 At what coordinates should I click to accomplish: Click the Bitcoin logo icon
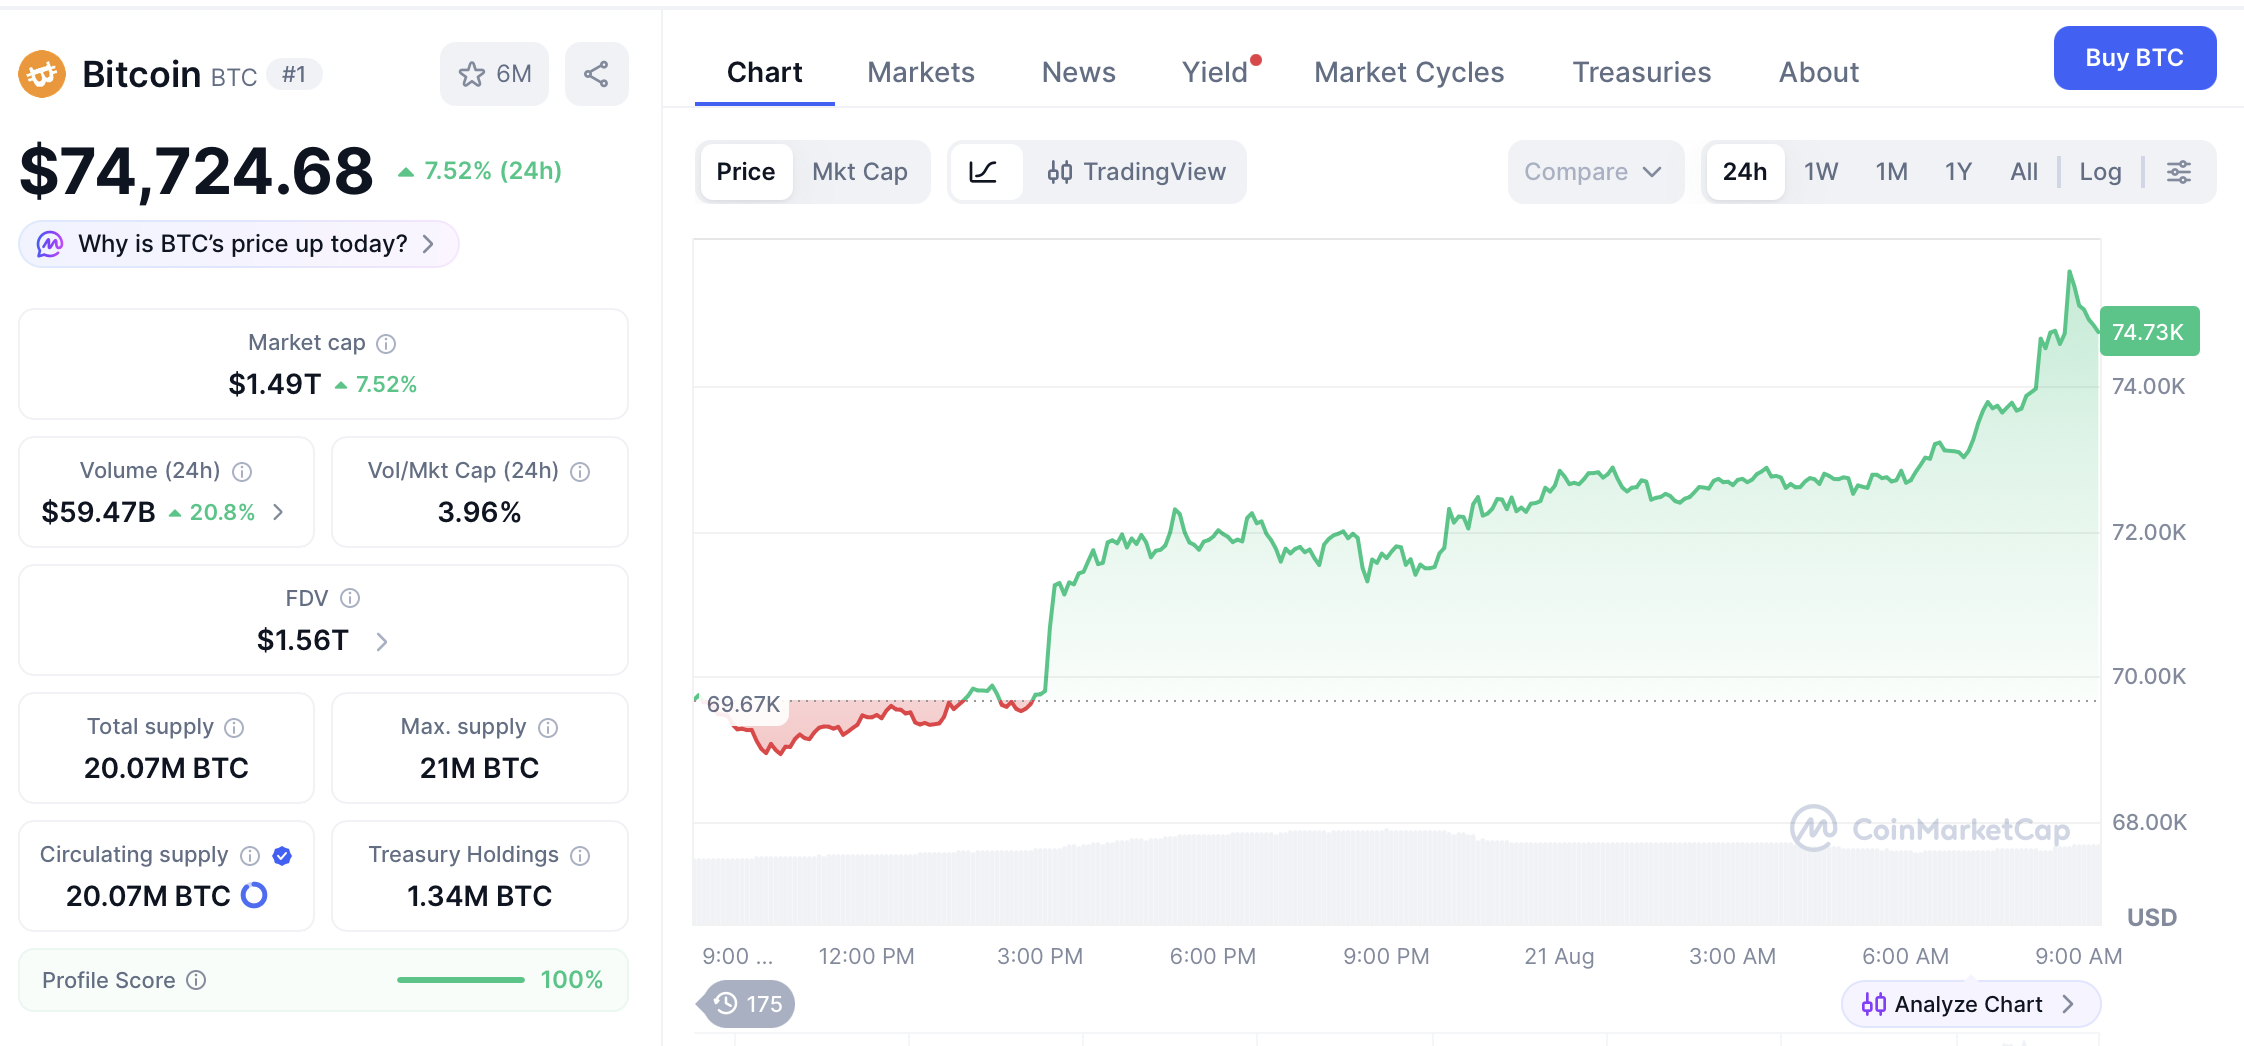click(x=42, y=74)
